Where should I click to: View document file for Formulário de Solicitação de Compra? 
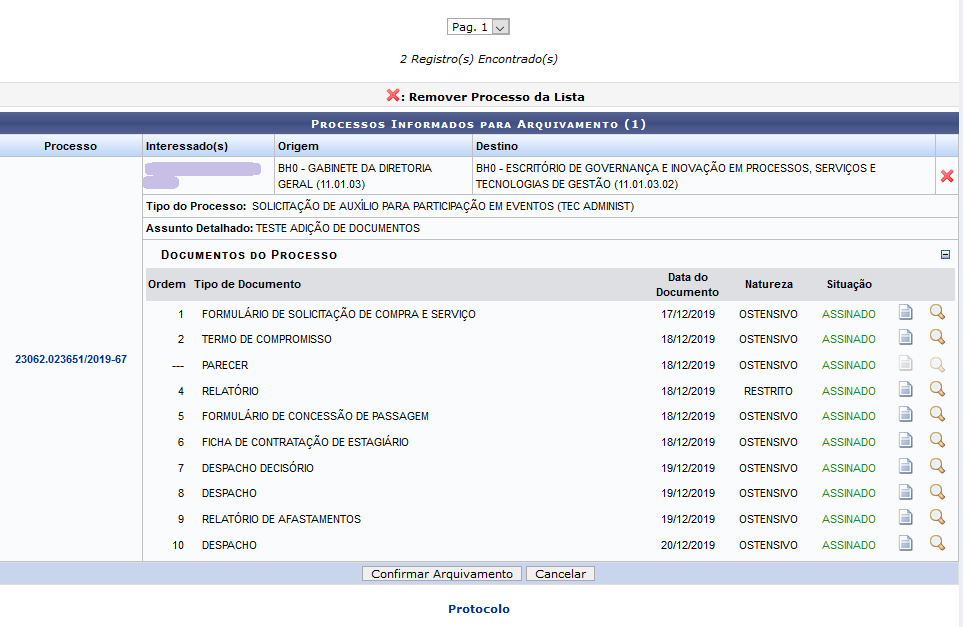coord(905,313)
